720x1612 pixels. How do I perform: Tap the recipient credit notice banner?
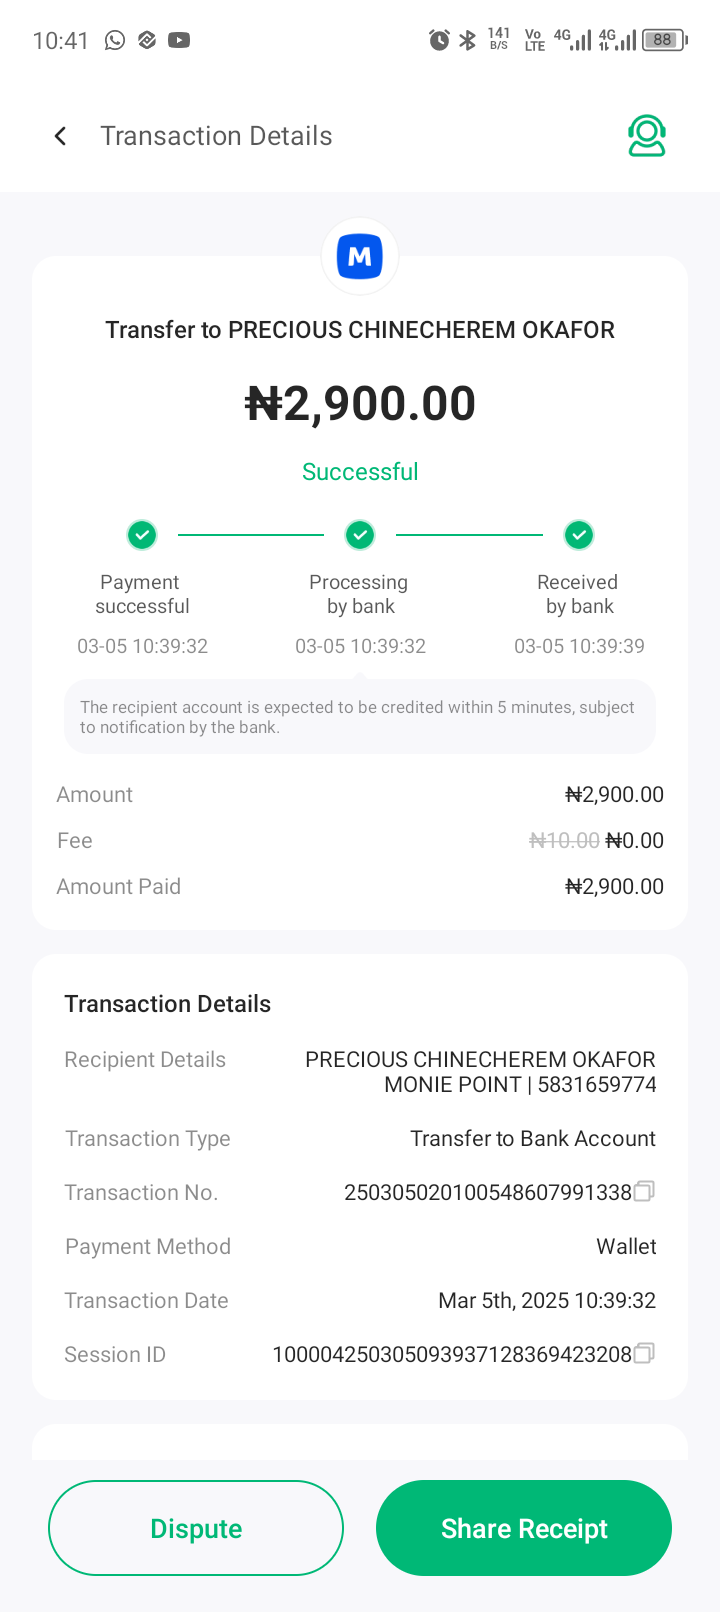[360, 717]
